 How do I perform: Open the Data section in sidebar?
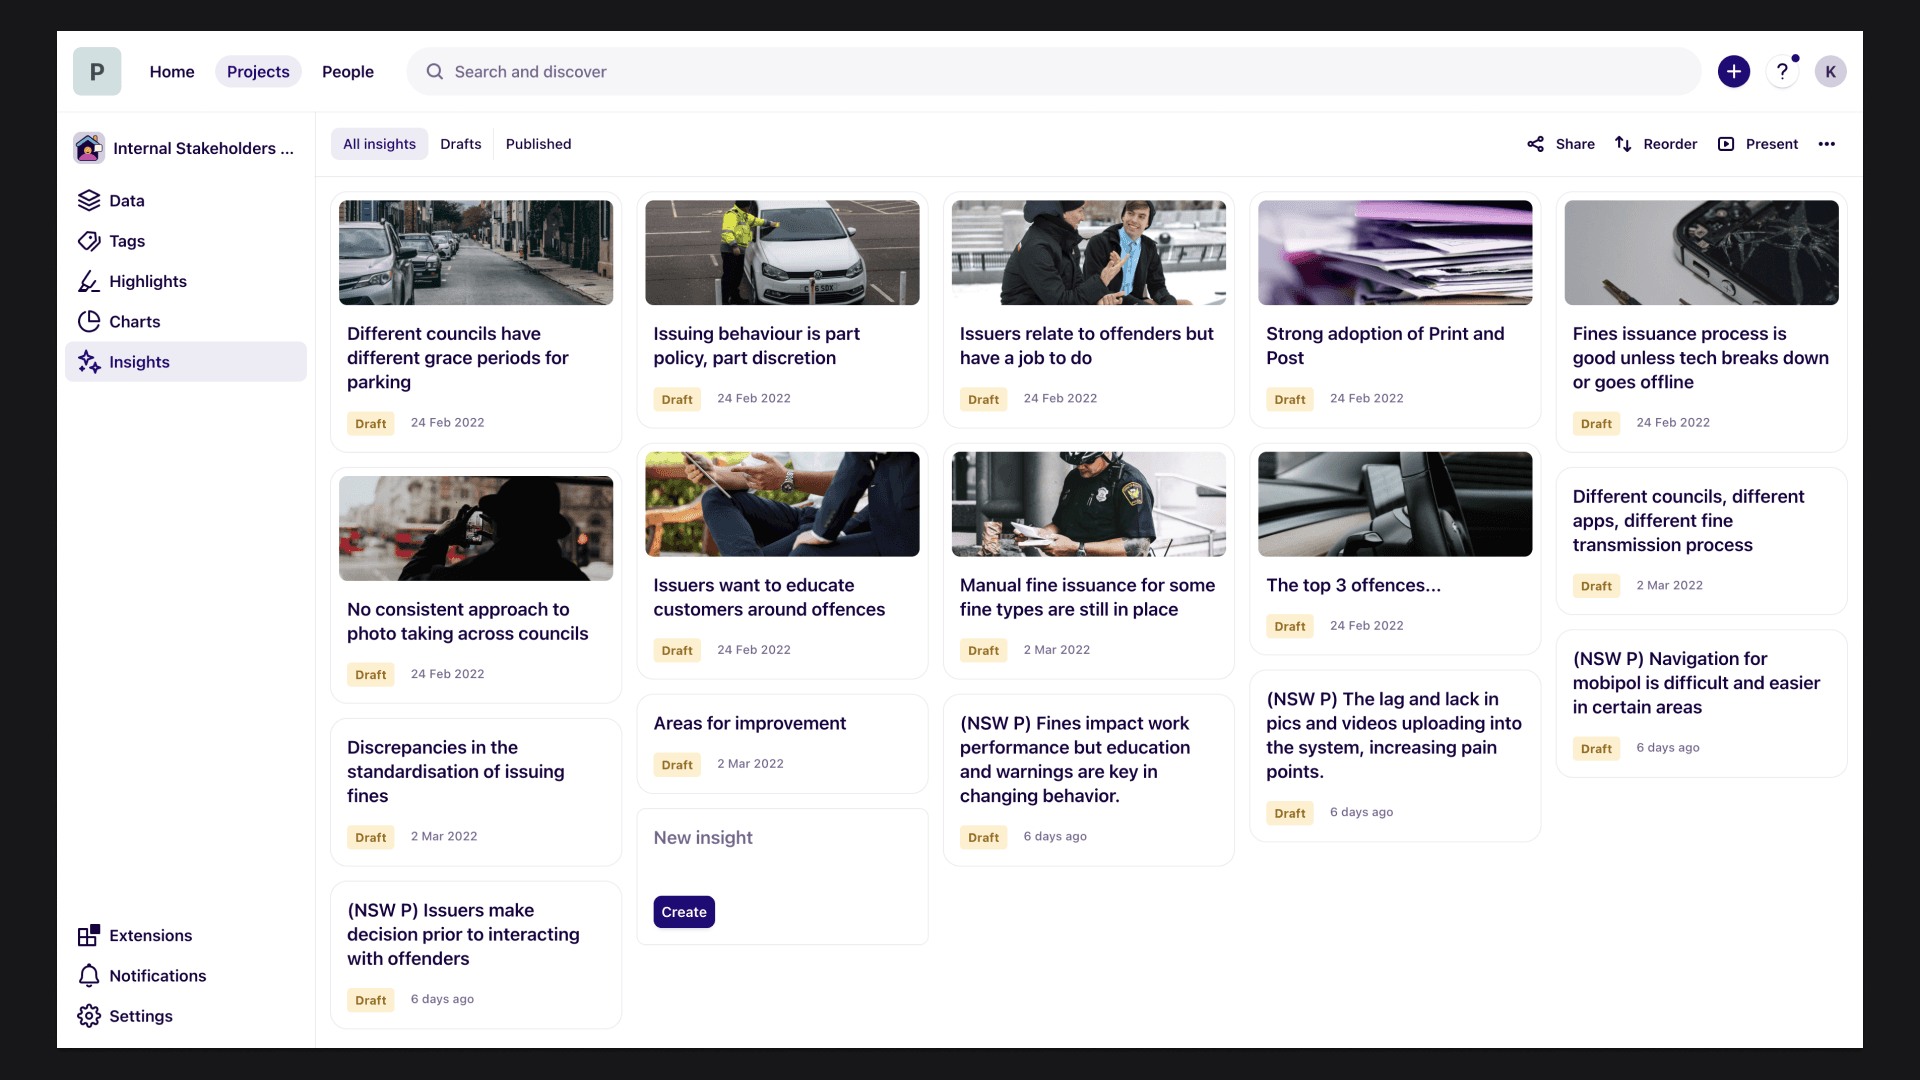pyautogui.click(x=126, y=201)
